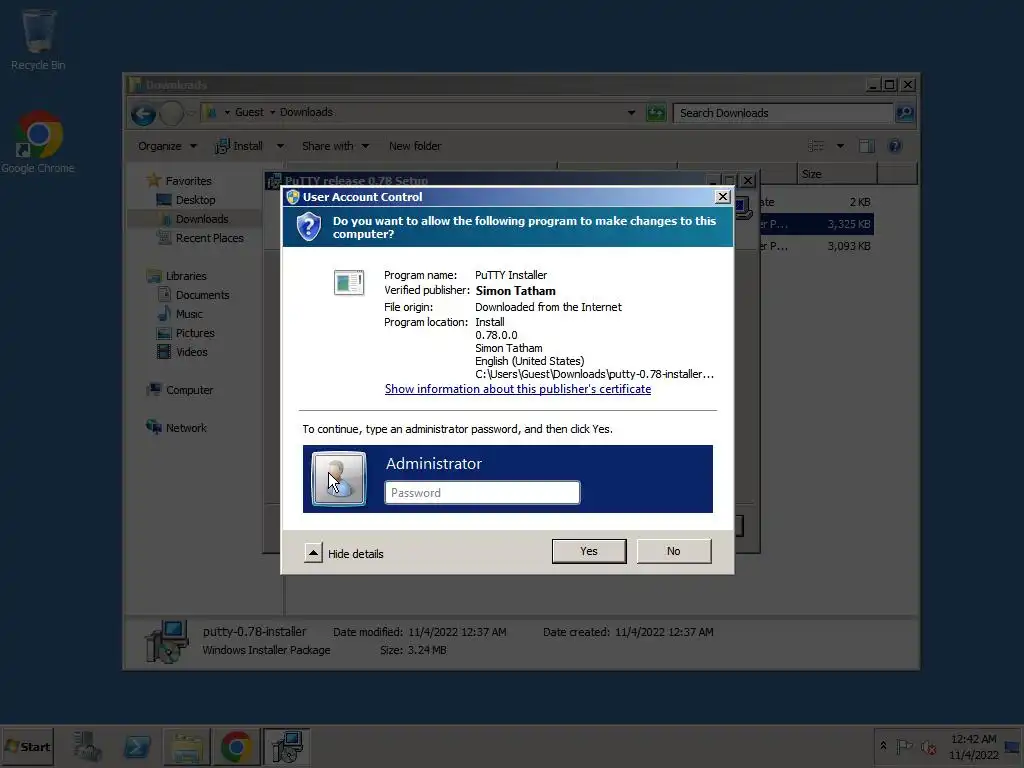Click No in User Account Control
1024x768 pixels.
coord(673,551)
